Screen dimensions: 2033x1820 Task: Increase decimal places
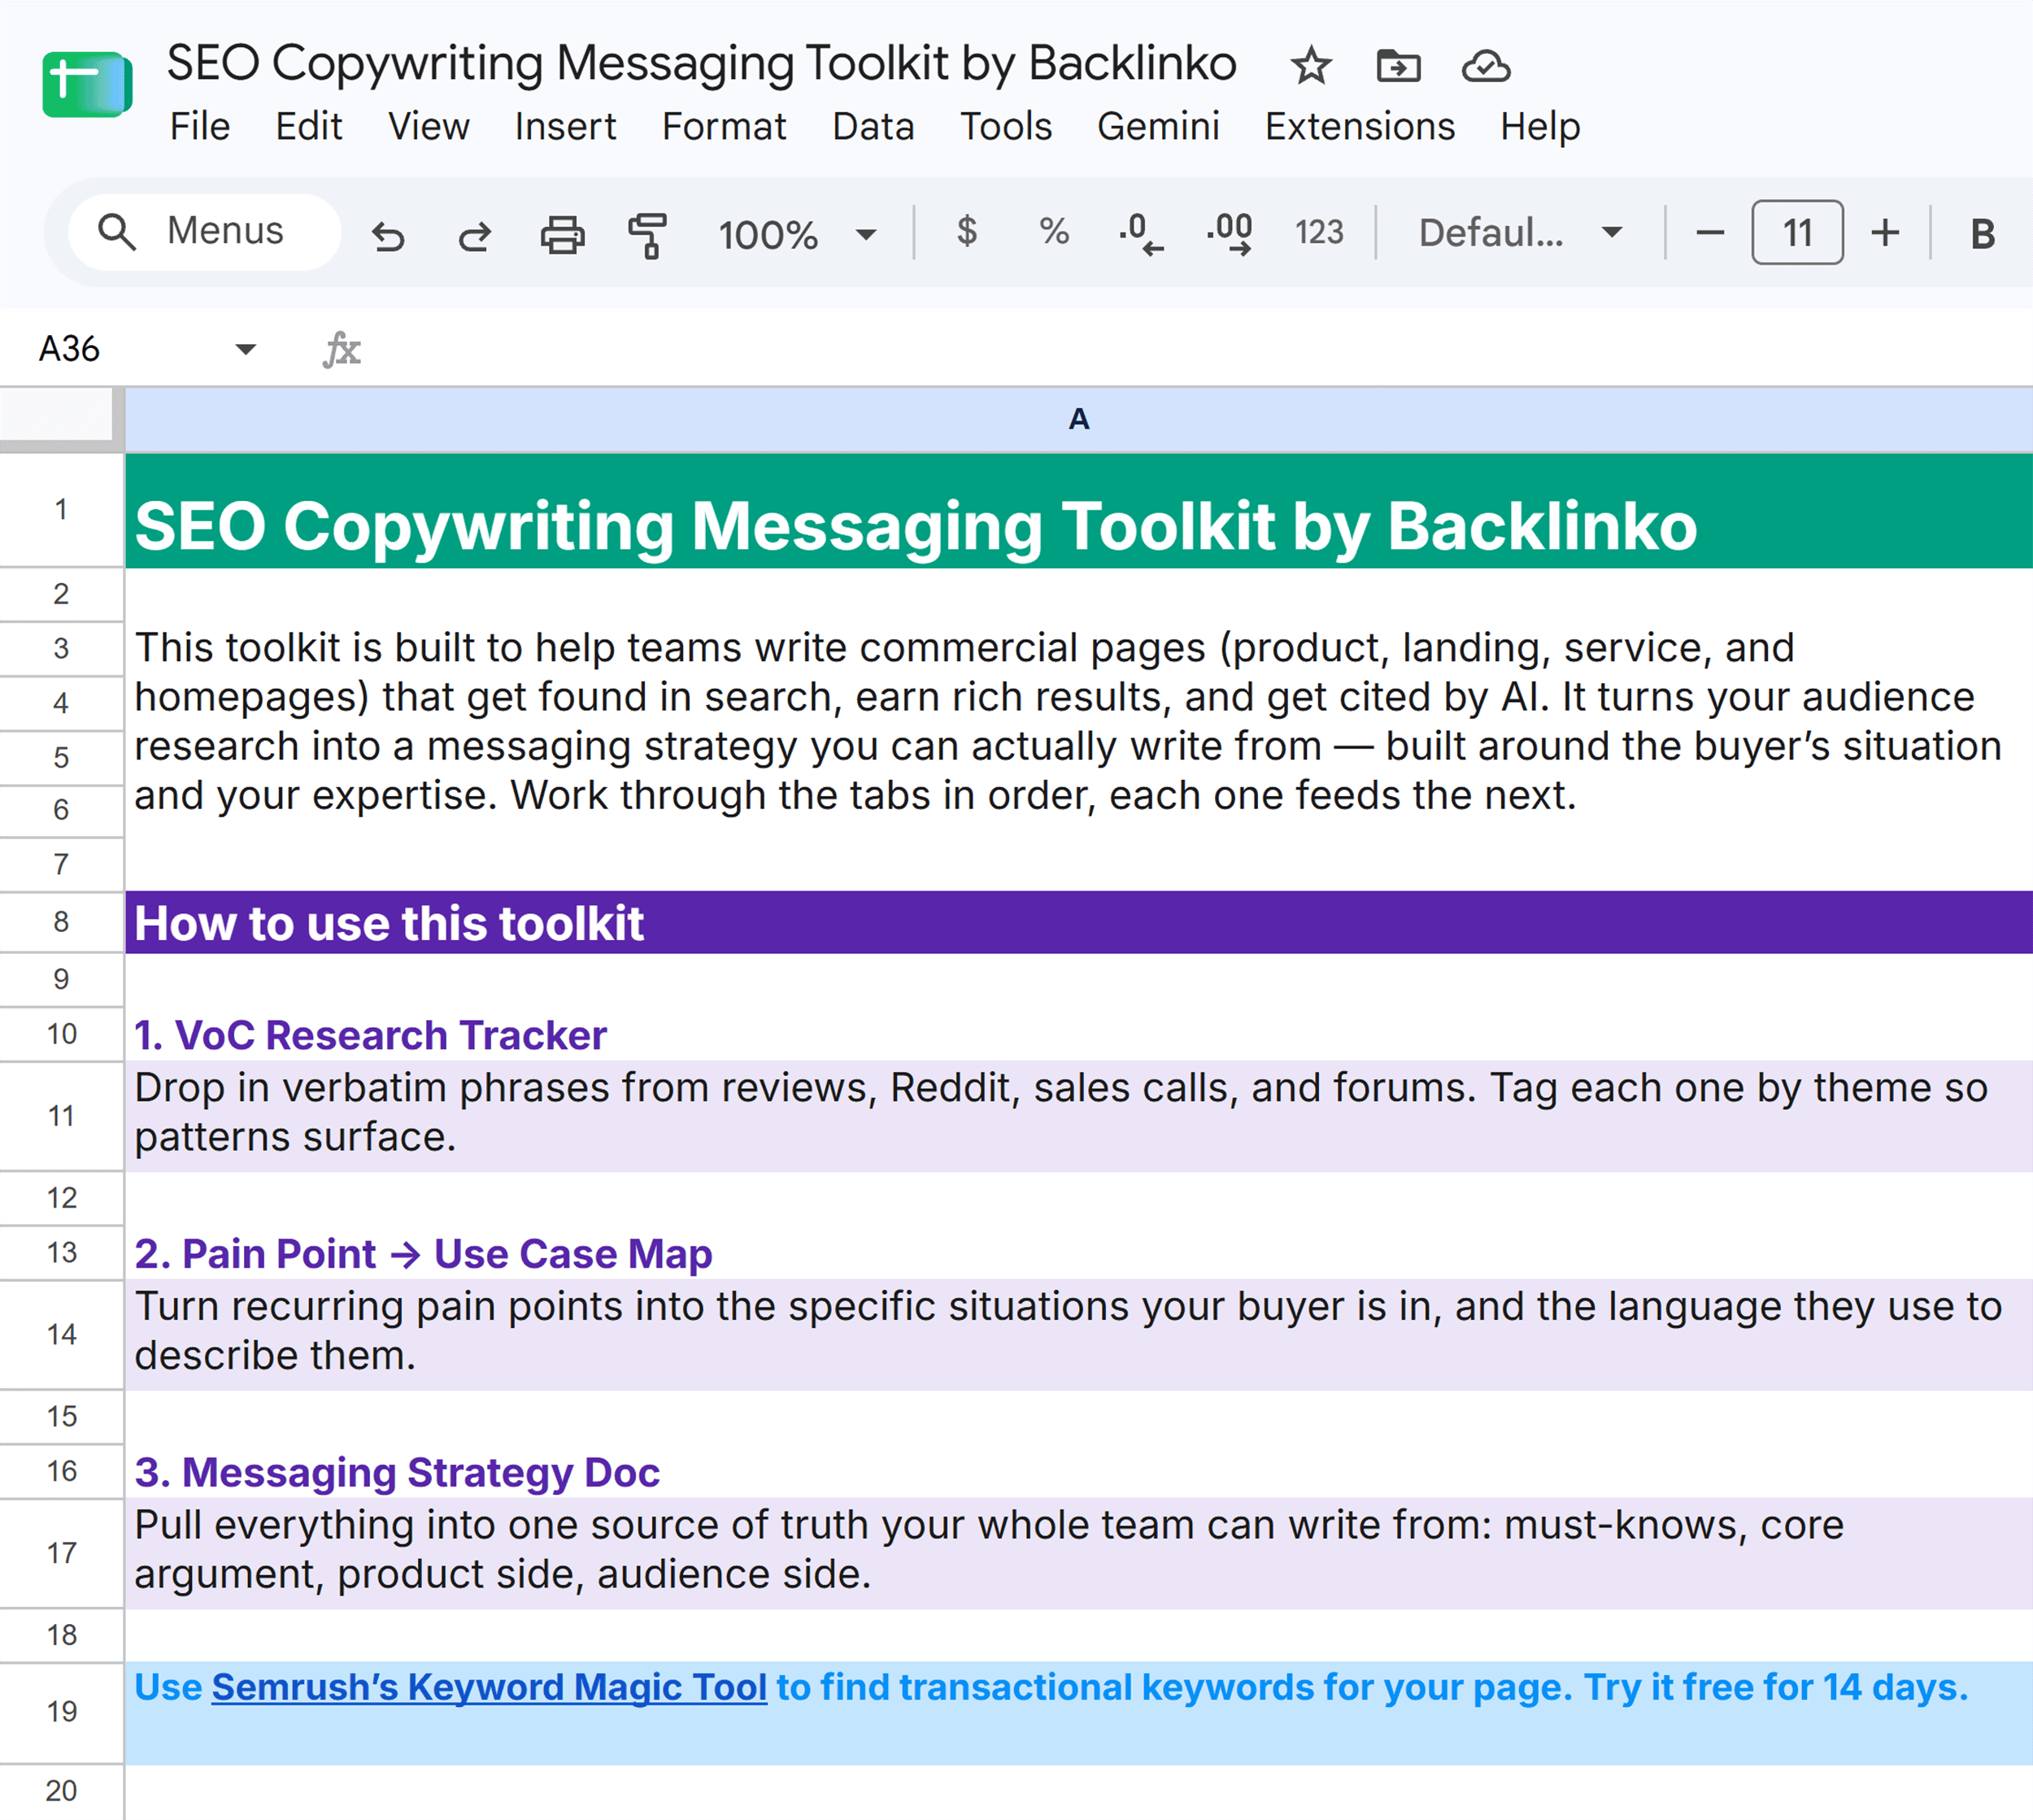pyautogui.click(x=1230, y=234)
